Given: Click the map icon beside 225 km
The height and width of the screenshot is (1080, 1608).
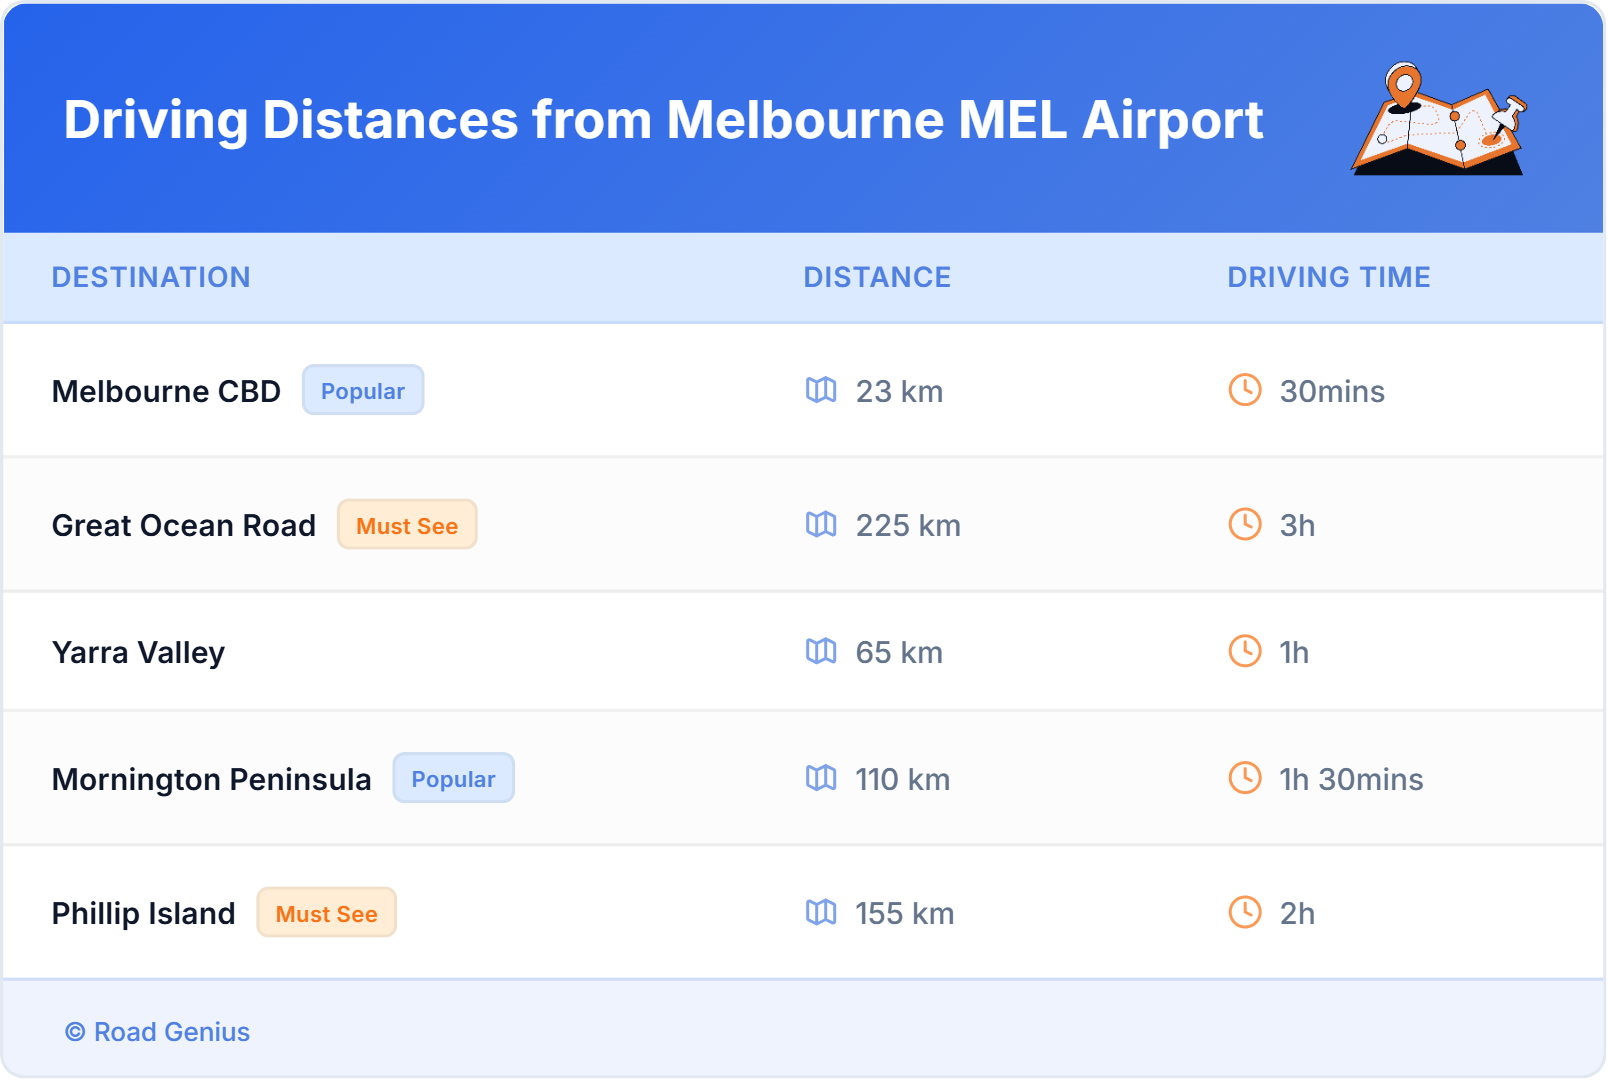Looking at the screenshot, I should point(821,524).
